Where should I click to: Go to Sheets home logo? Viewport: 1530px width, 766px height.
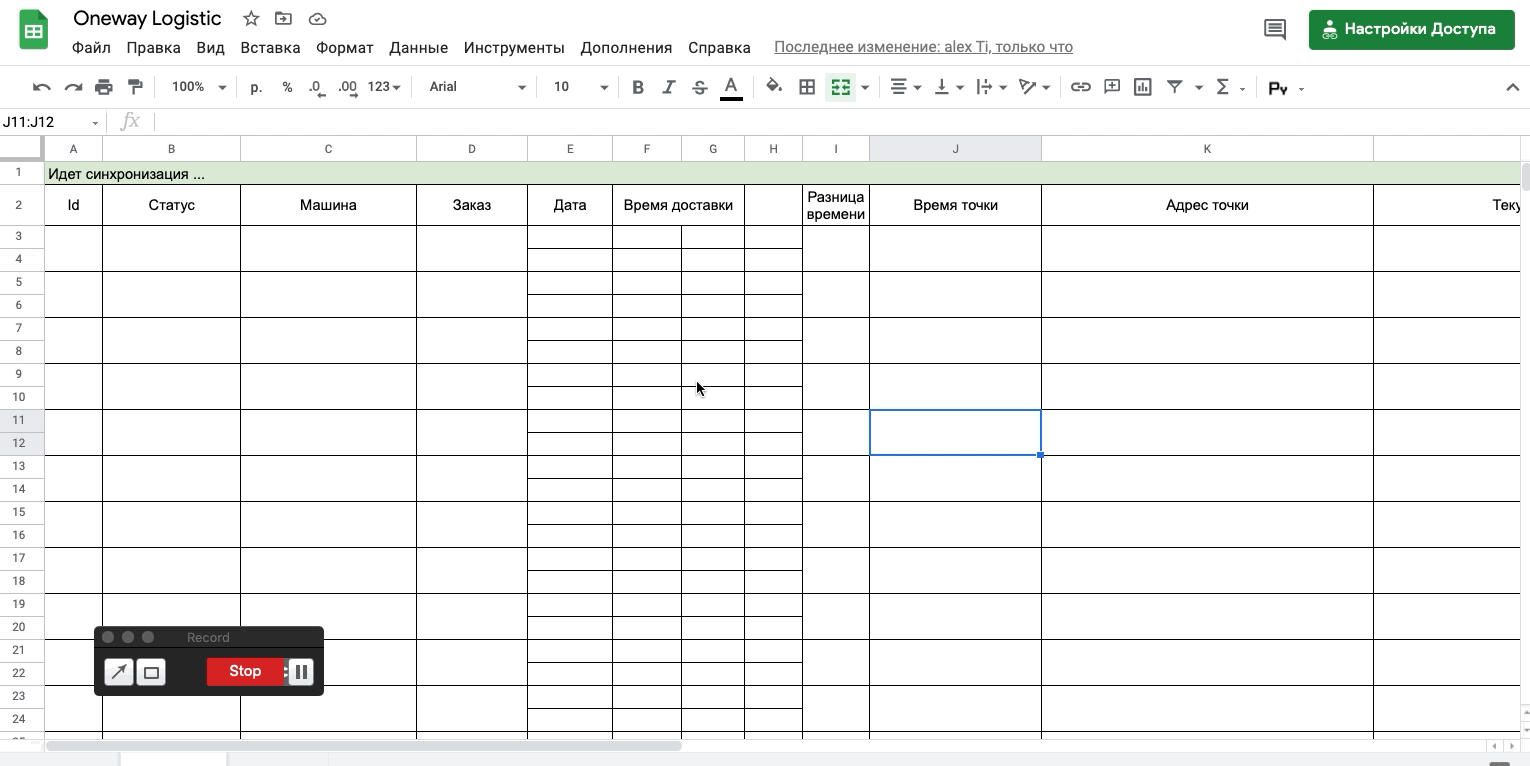point(34,29)
